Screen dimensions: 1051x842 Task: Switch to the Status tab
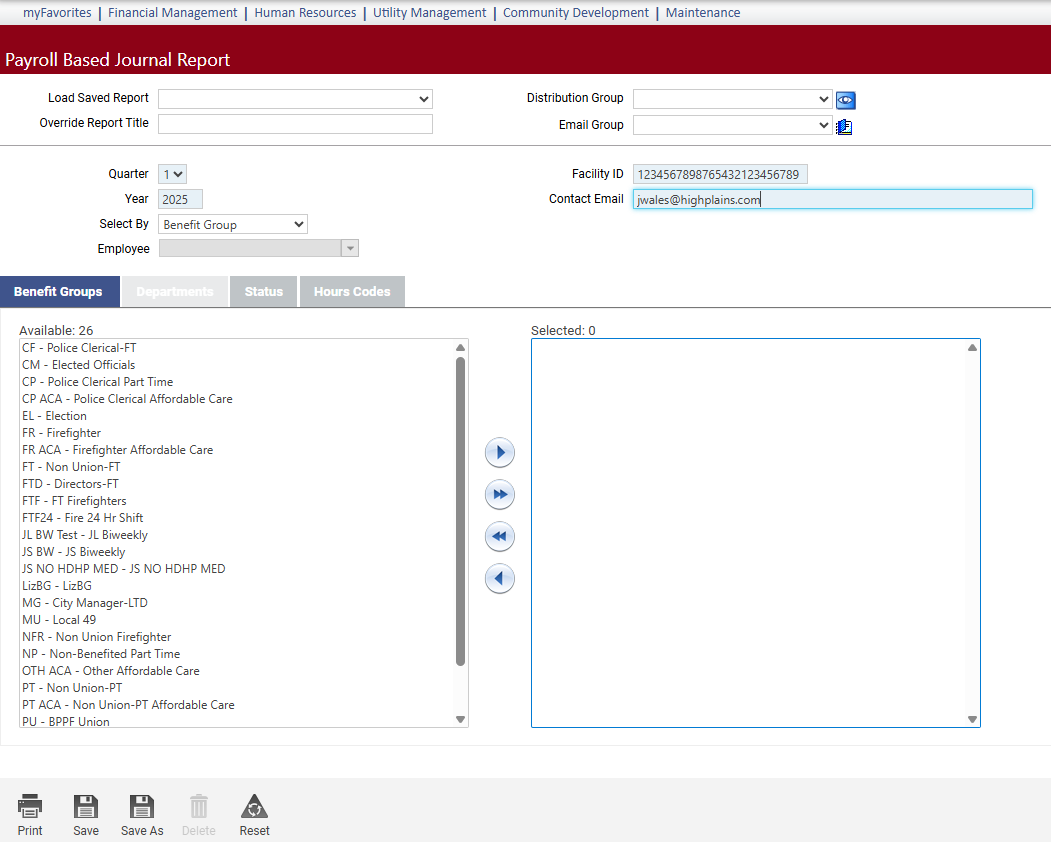click(264, 292)
